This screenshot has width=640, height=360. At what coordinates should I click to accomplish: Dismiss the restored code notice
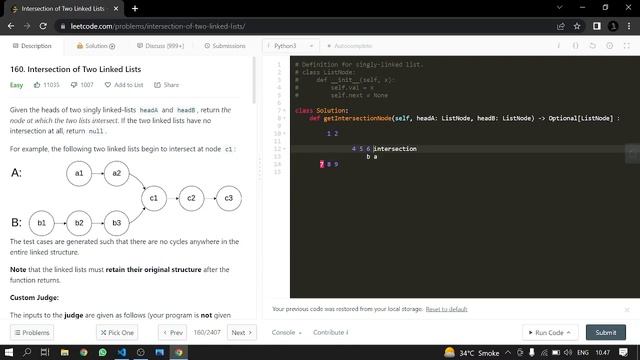(x=627, y=310)
